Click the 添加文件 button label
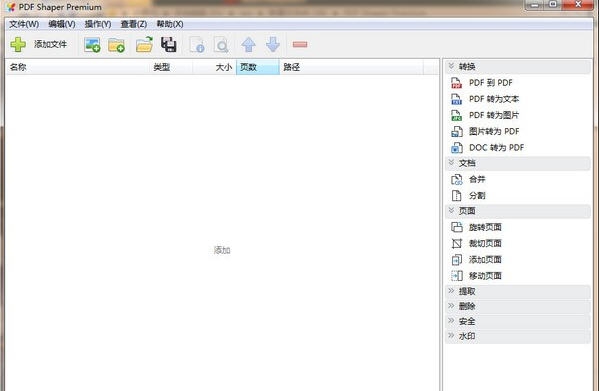Screen dimensions: 600x391 coord(50,44)
